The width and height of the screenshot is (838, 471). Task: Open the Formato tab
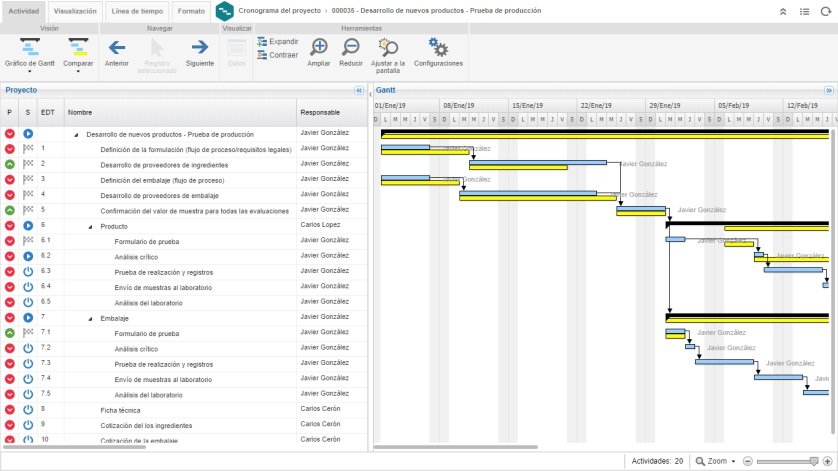click(191, 11)
